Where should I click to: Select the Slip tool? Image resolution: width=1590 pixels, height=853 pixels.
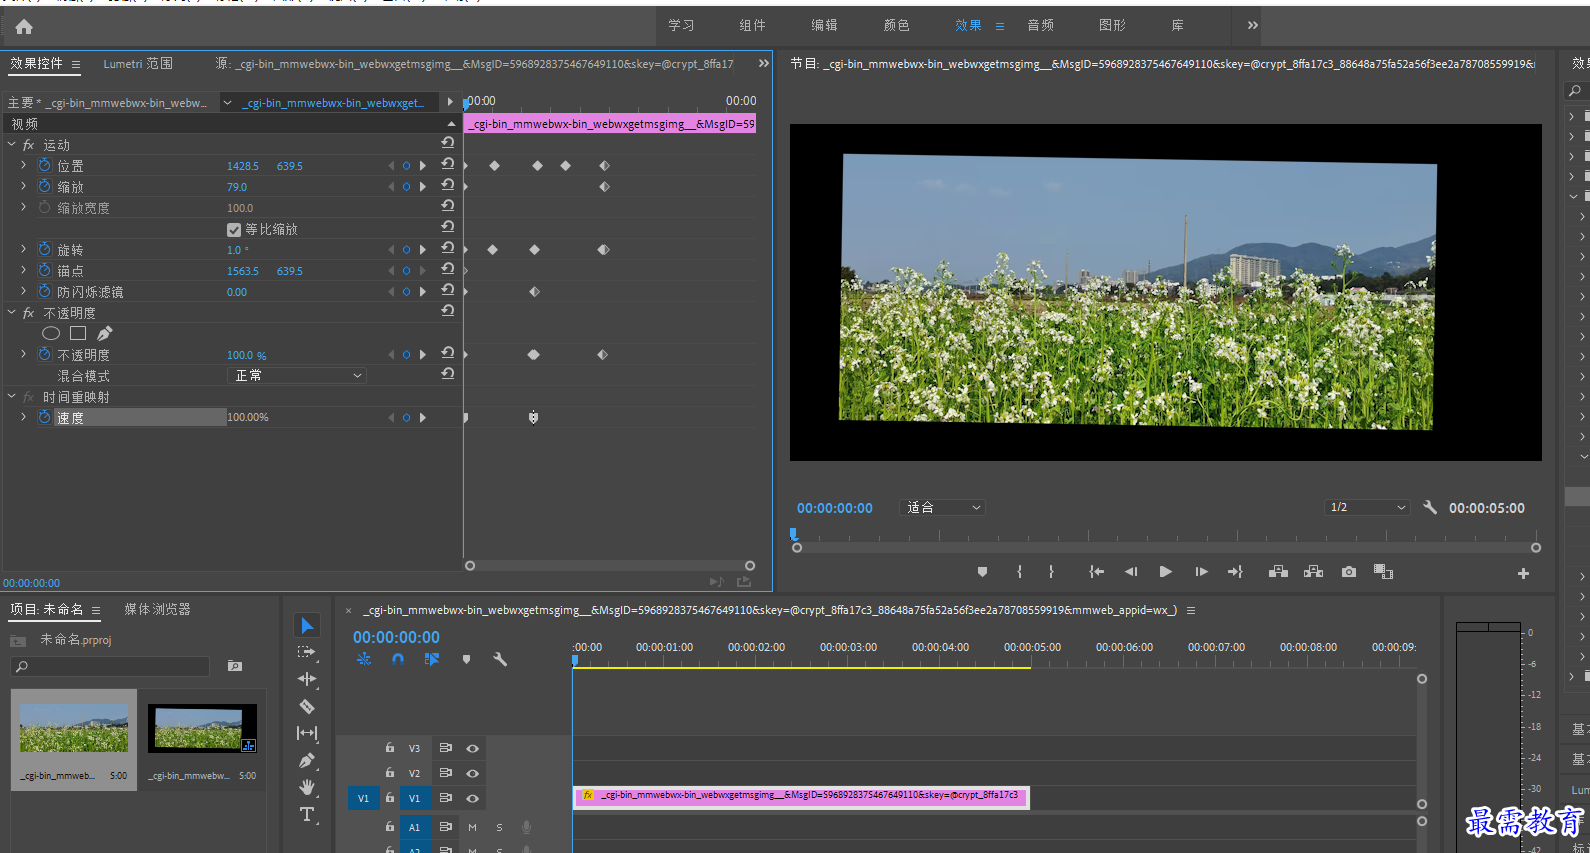pos(307,733)
